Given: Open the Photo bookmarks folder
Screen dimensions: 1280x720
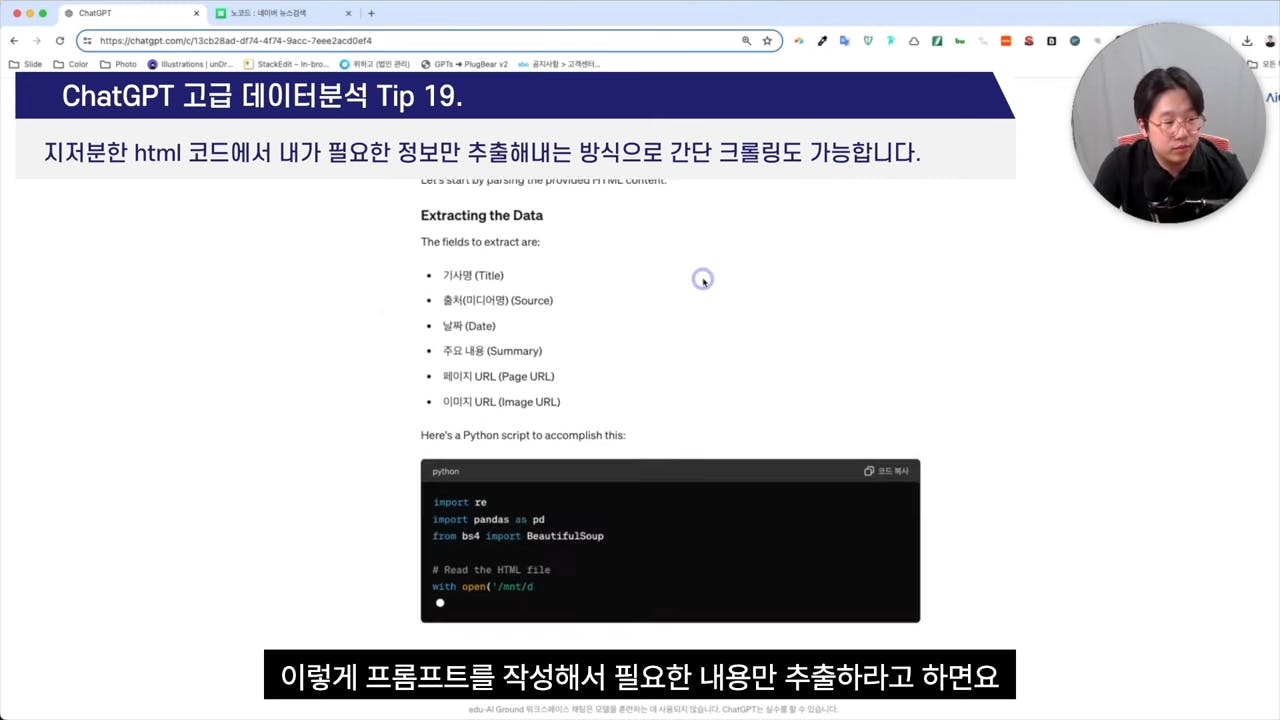Looking at the screenshot, I should click(118, 64).
